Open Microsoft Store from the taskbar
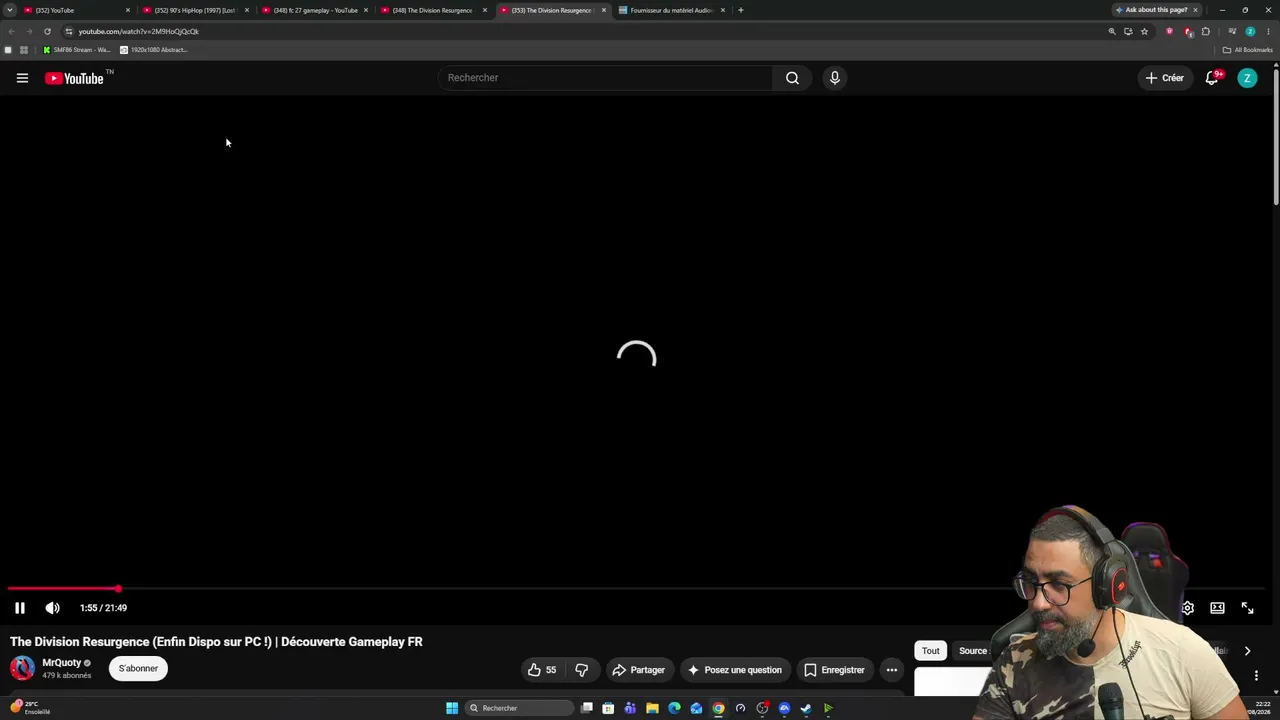The height and width of the screenshot is (720, 1280). pyautogui.click(x=608, y=708)
